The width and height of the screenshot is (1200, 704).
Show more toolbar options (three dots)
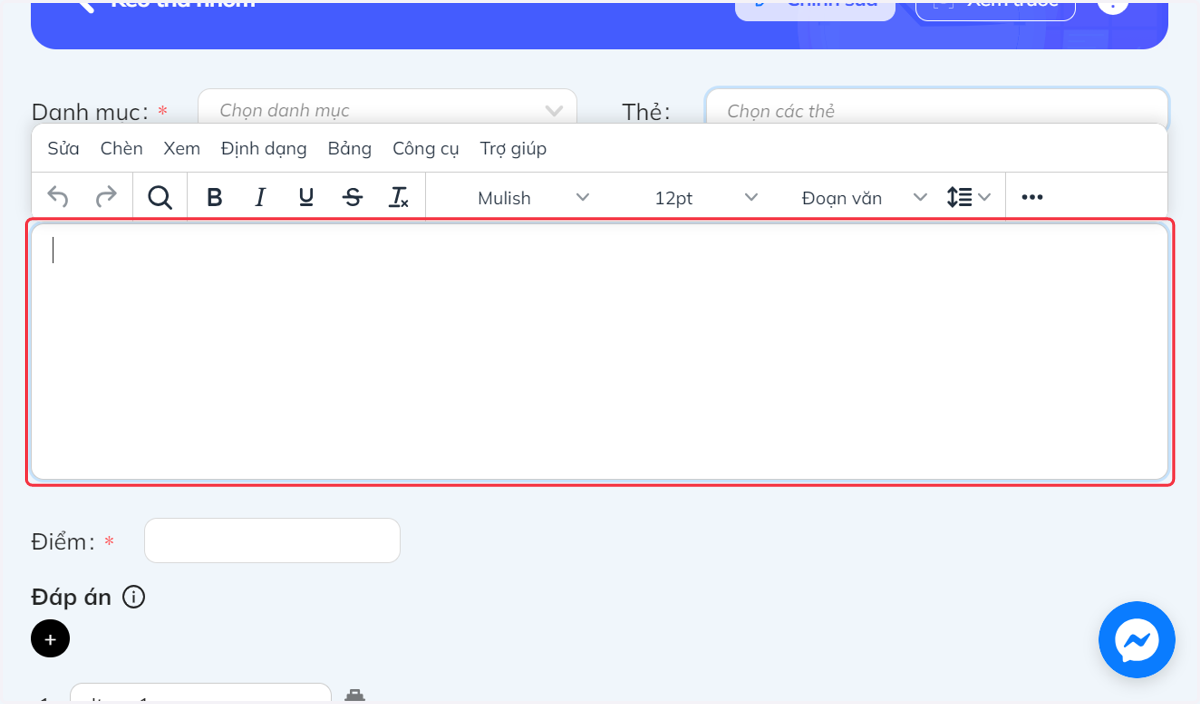(x=1032, y=197)
